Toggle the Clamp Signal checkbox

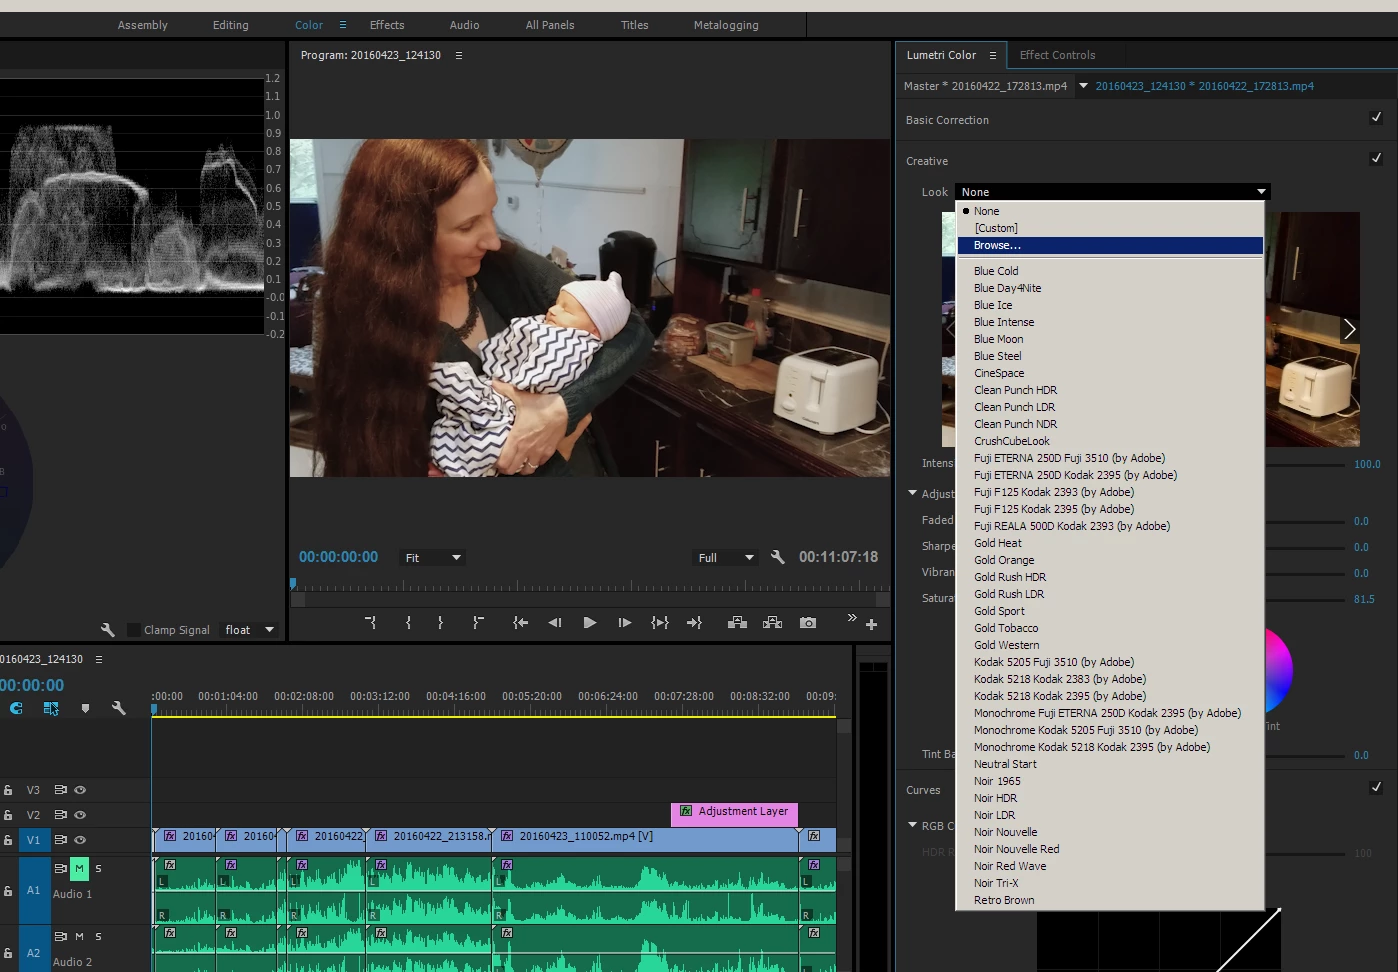click(134, 630)
